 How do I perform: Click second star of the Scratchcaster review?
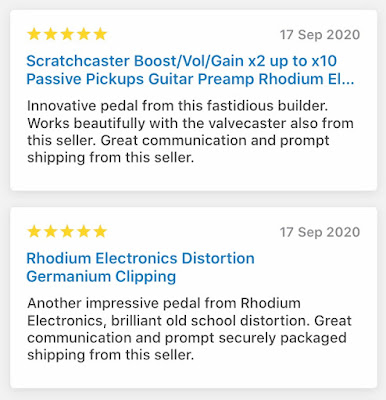pos(50,34)
